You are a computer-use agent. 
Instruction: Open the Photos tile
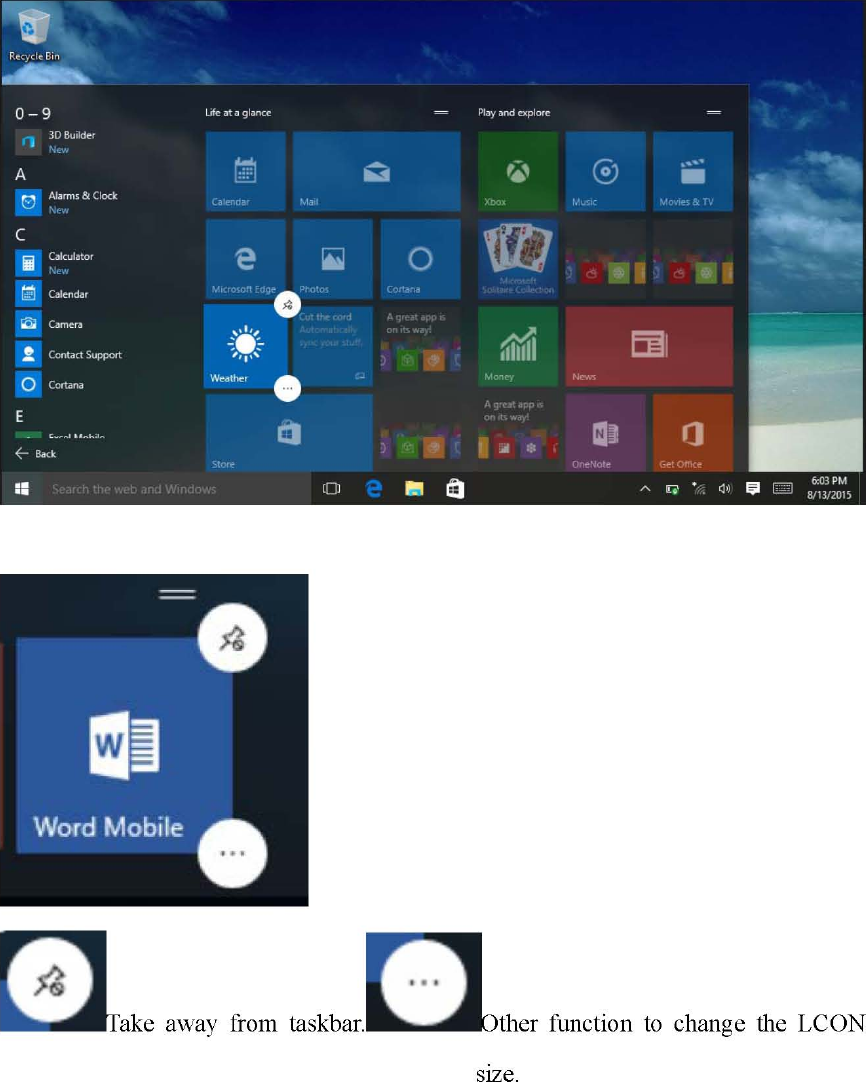333,259
